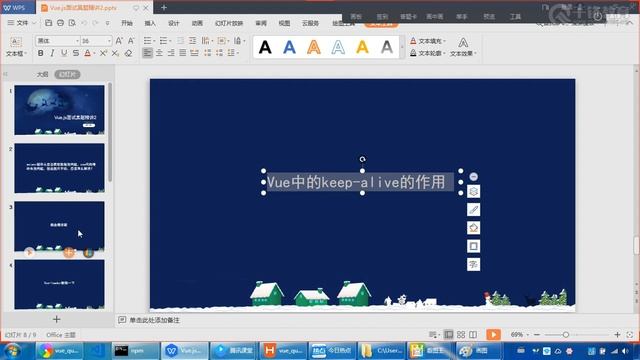This screenshot has width=640, height=360.
Task: Select slide 2 thumbnail
Action: coord(60,168)
